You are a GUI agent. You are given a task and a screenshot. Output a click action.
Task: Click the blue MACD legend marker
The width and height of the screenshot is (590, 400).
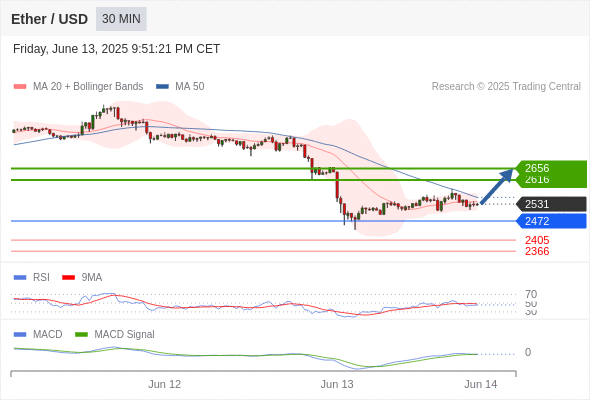[x=20, y=335]
